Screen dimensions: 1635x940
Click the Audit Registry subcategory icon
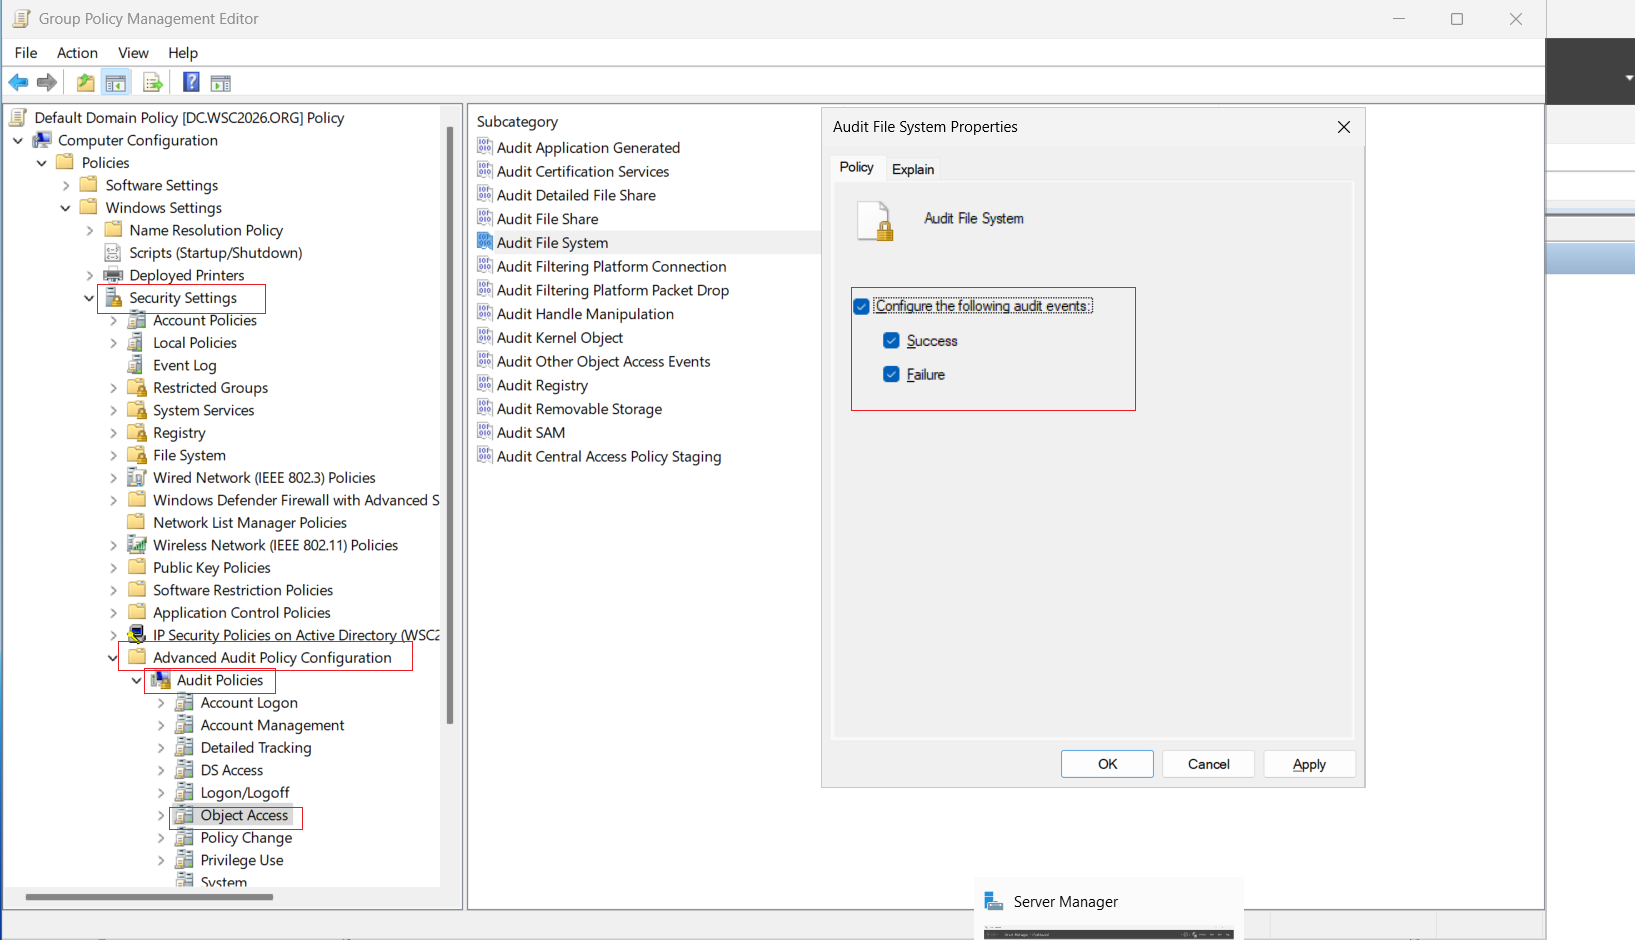pos(485,385)
